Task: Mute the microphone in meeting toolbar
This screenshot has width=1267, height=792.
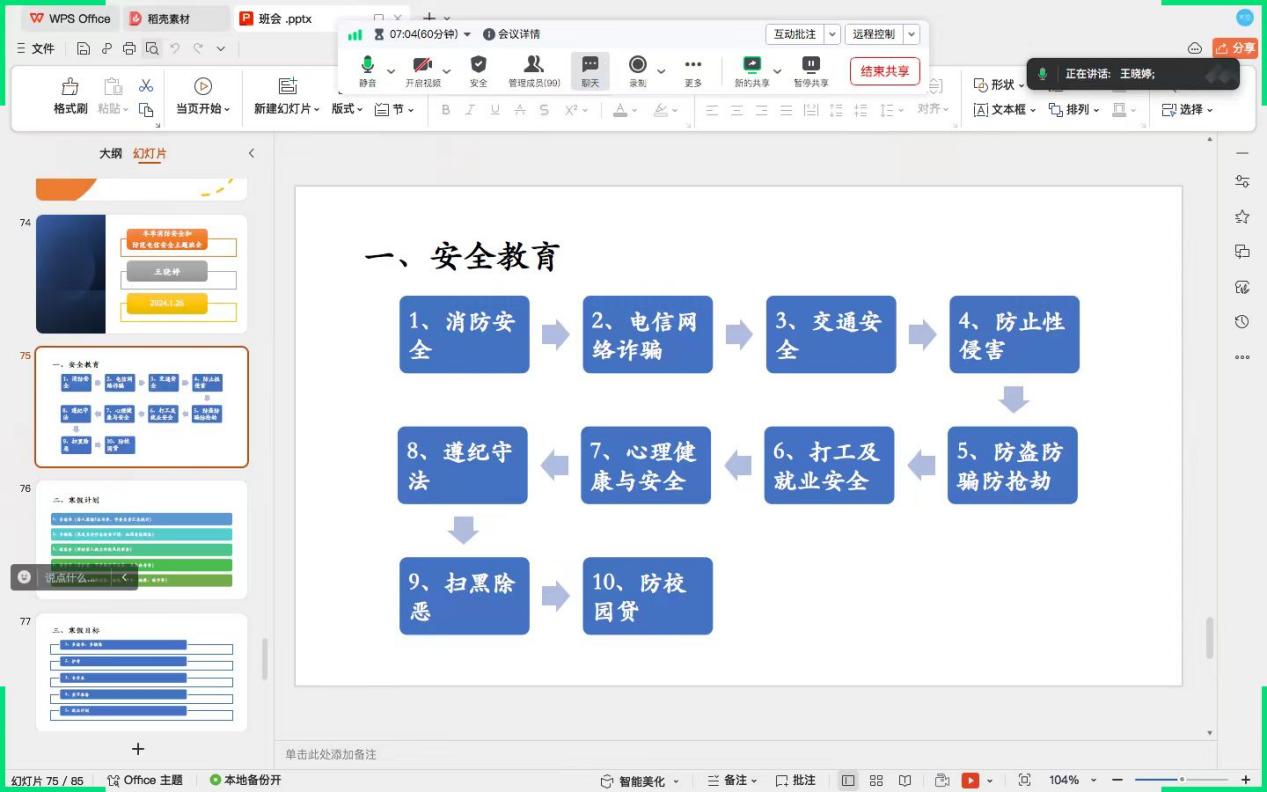Action: (x=367, y=66)
